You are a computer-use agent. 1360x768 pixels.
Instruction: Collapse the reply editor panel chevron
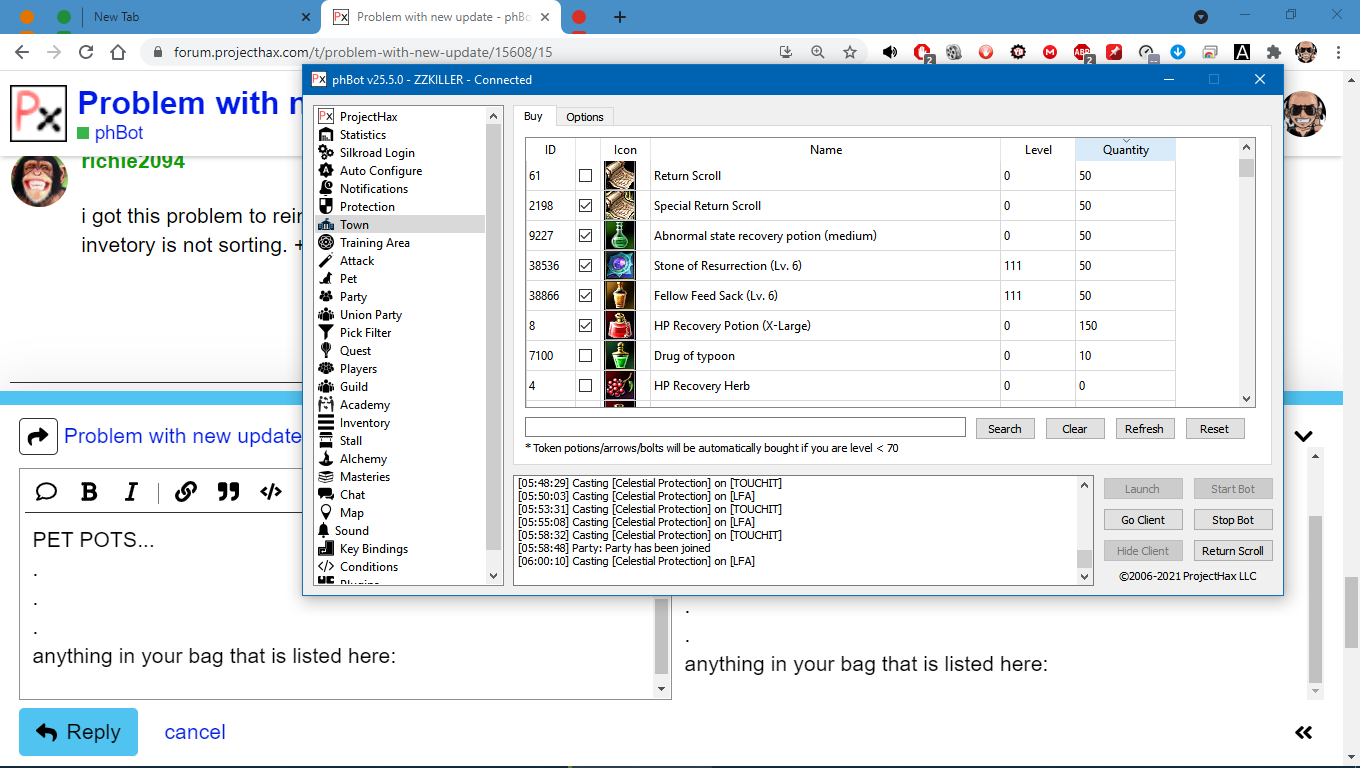1303,436
